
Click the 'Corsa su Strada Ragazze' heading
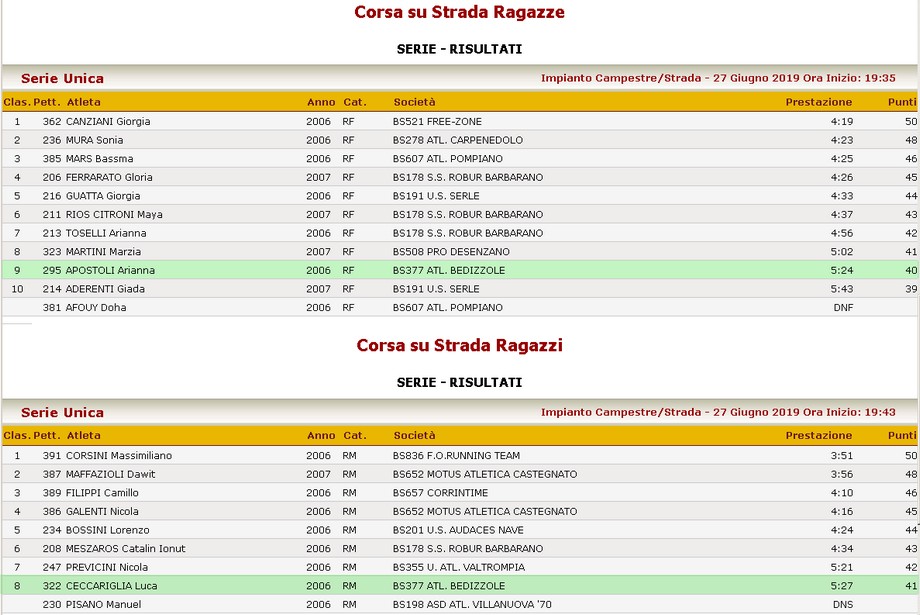(459, 12)
